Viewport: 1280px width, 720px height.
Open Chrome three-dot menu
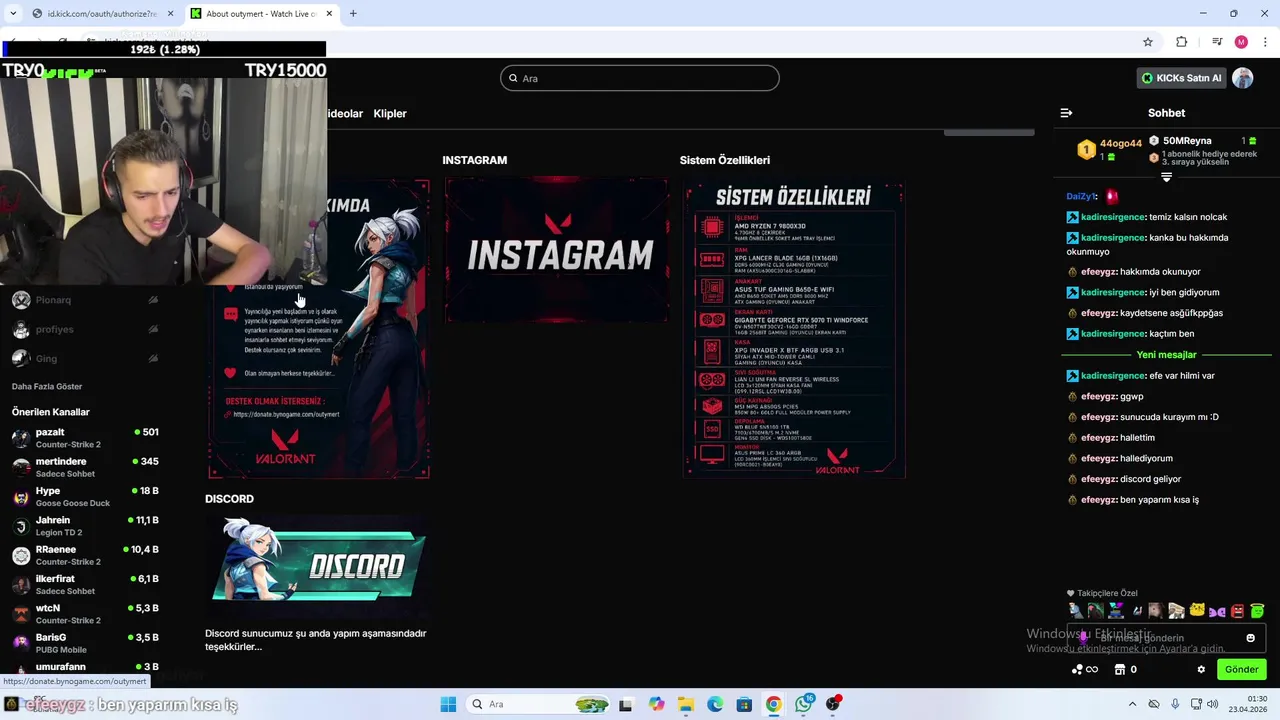pos(1266,42)
